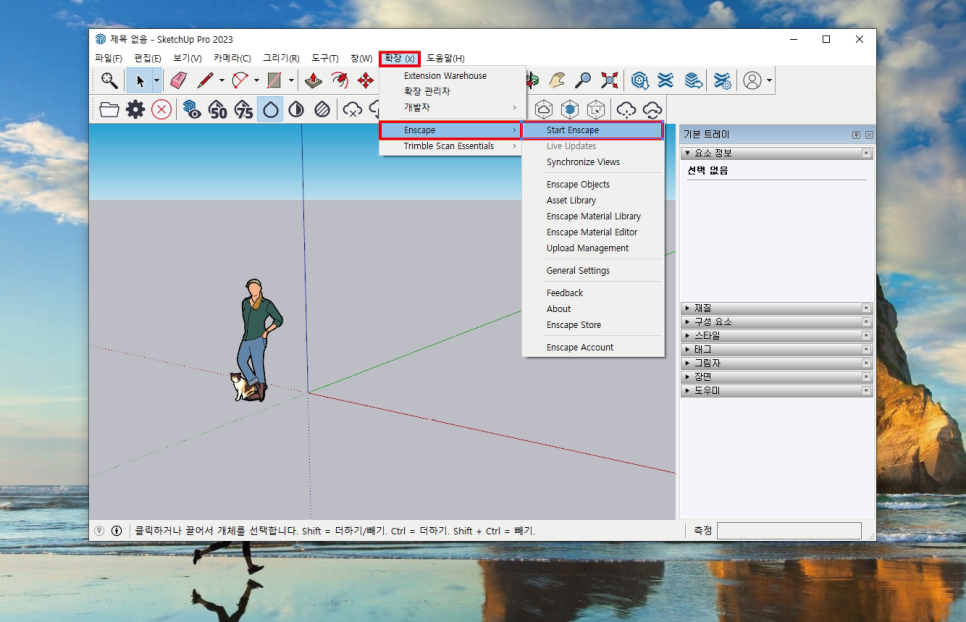The width and height of the screenshot is (966, 622).
Task: Open dropdown arrow beside Line tool
Action: pyautogui.click(x=222, y=81)
